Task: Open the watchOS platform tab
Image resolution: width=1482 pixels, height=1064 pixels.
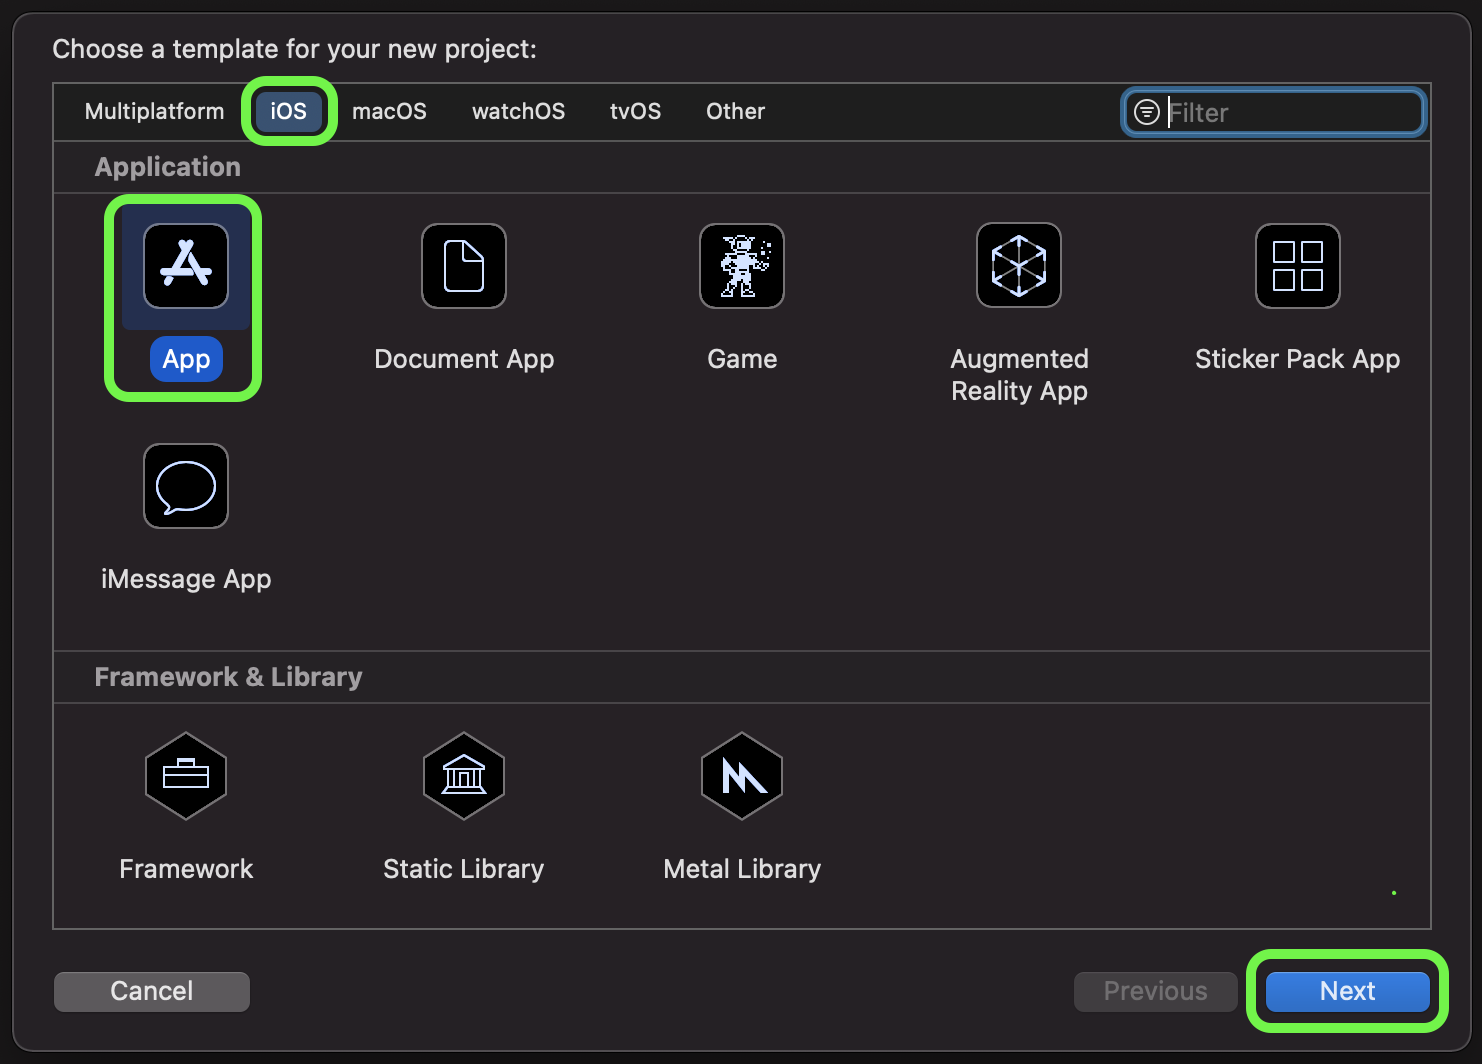Action: [518, 111]
